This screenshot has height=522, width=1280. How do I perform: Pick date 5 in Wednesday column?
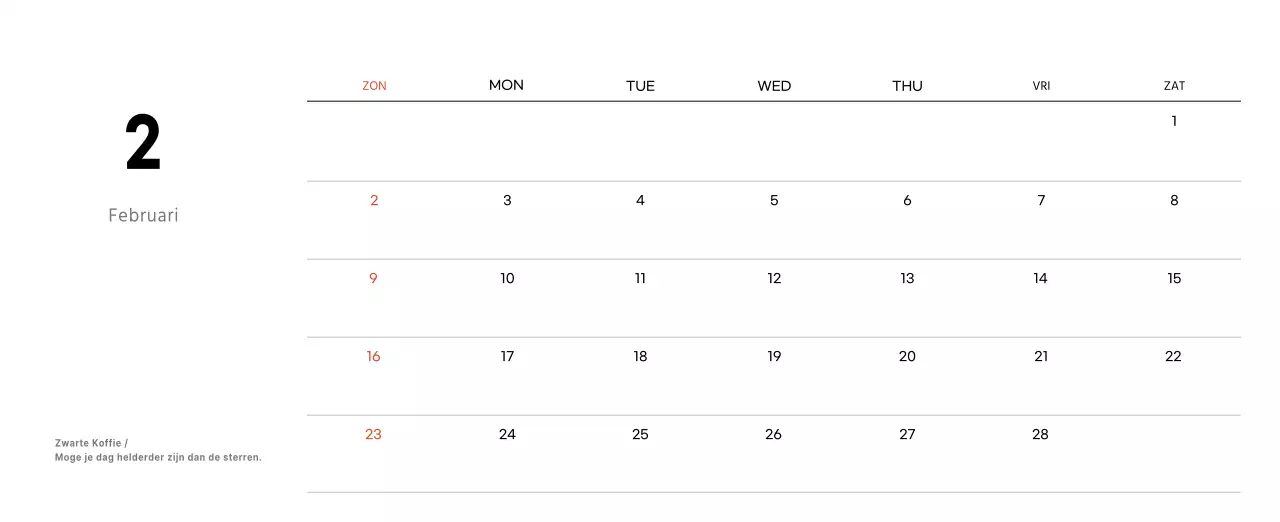(774, 200)
